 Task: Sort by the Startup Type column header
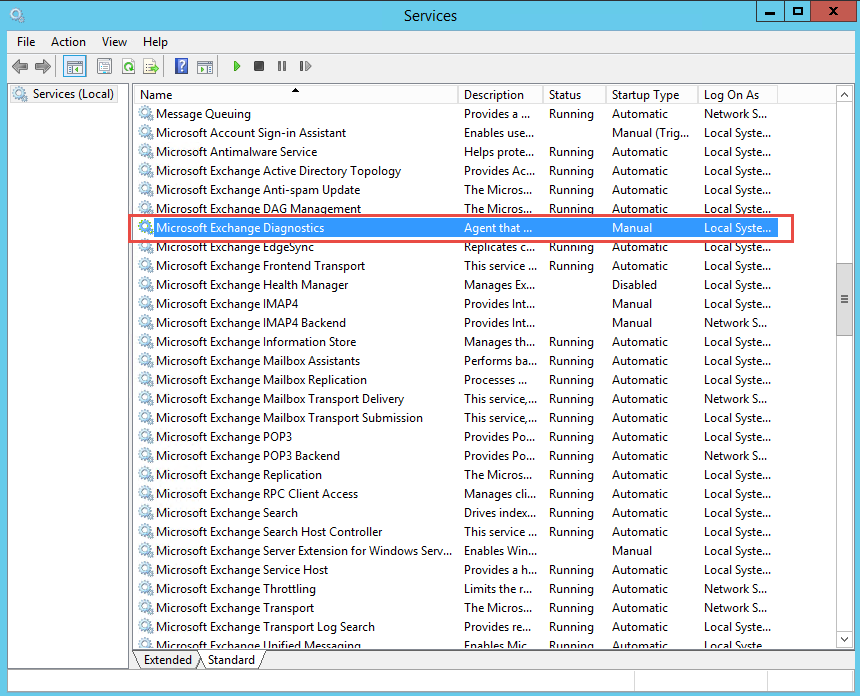coord(652,94)
